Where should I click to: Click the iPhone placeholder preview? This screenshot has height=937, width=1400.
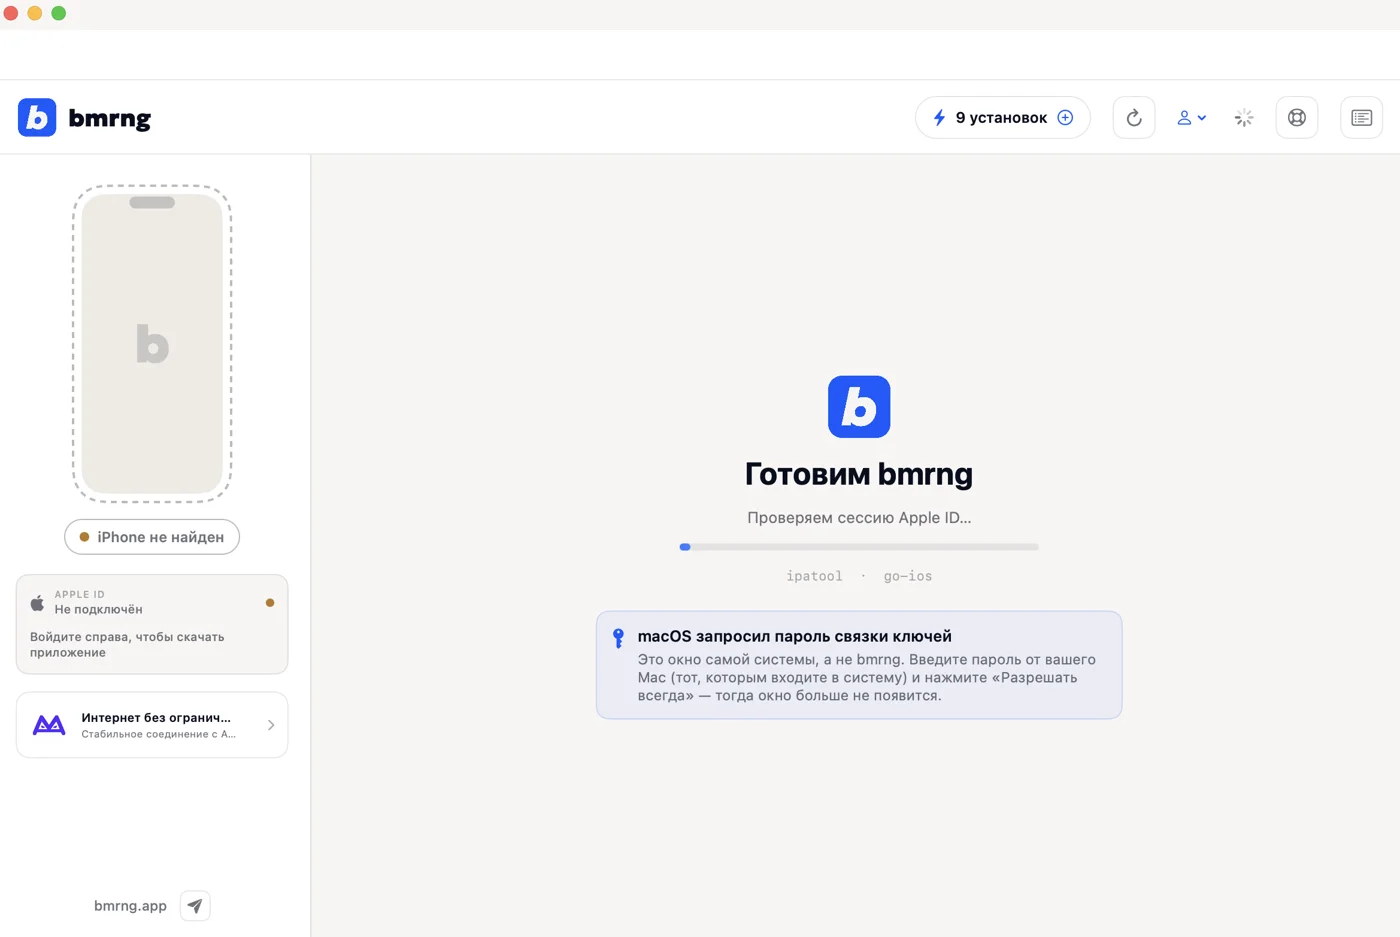[152, 344]
